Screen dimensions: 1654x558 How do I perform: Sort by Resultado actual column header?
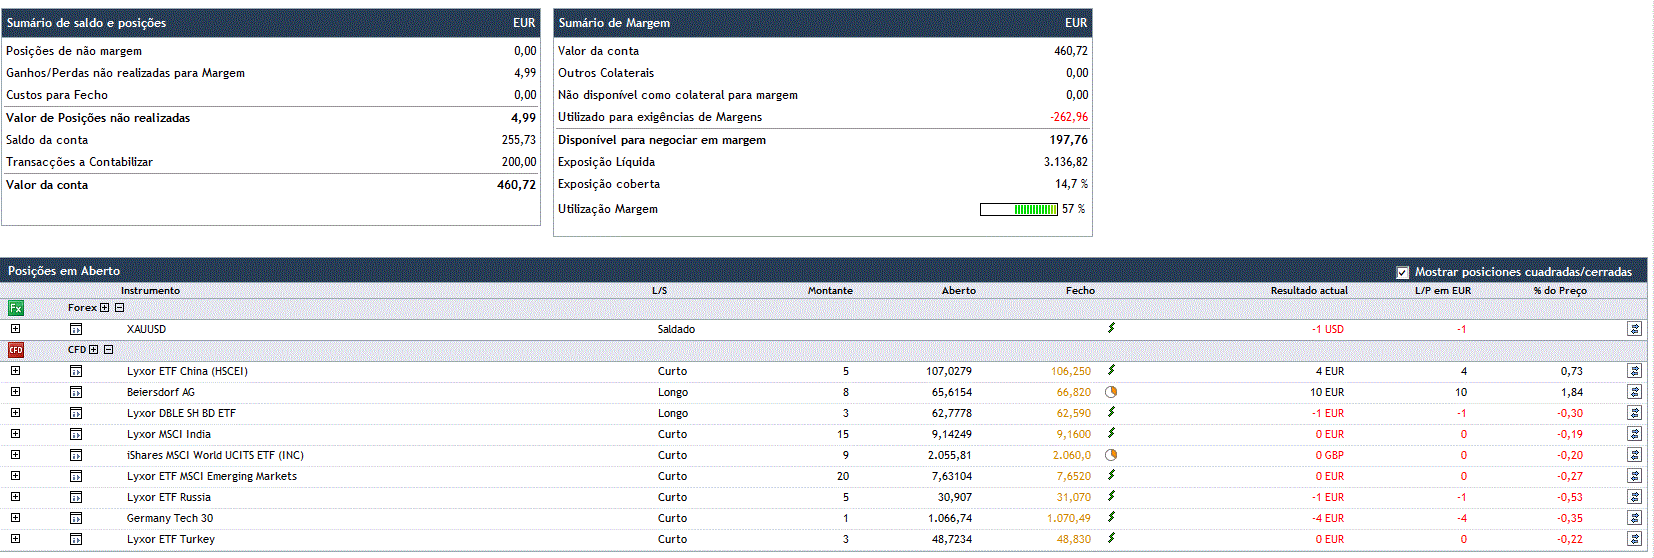(x=1308, y=291)
